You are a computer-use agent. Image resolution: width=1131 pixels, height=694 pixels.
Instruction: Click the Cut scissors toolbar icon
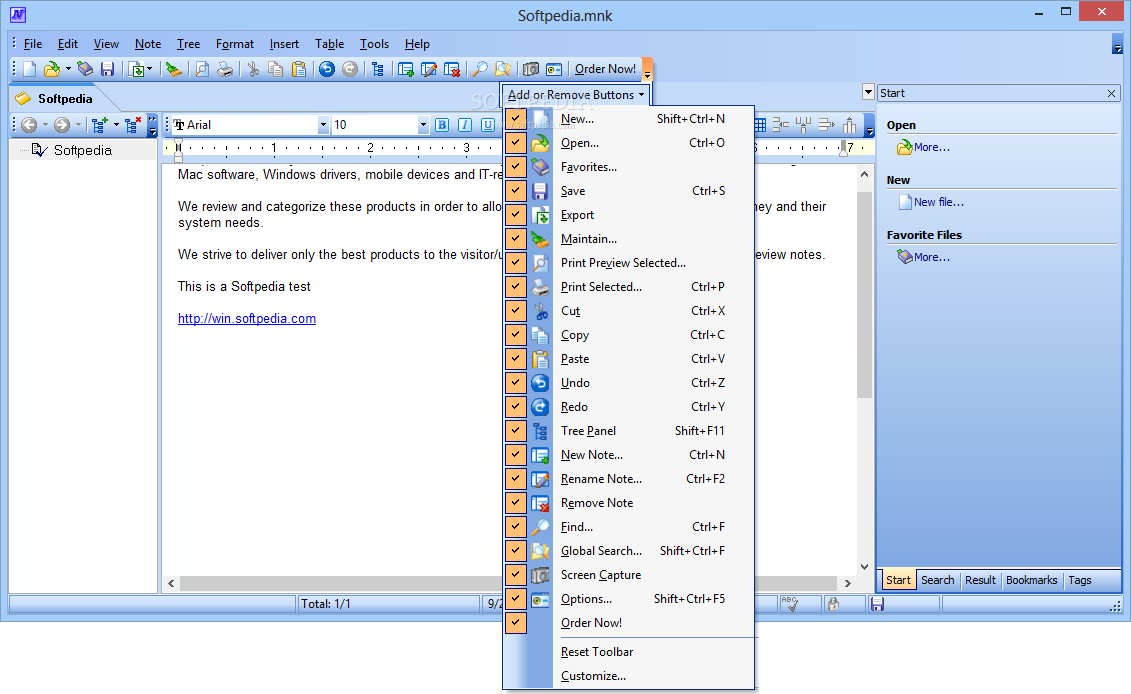(x=253, y=69)
